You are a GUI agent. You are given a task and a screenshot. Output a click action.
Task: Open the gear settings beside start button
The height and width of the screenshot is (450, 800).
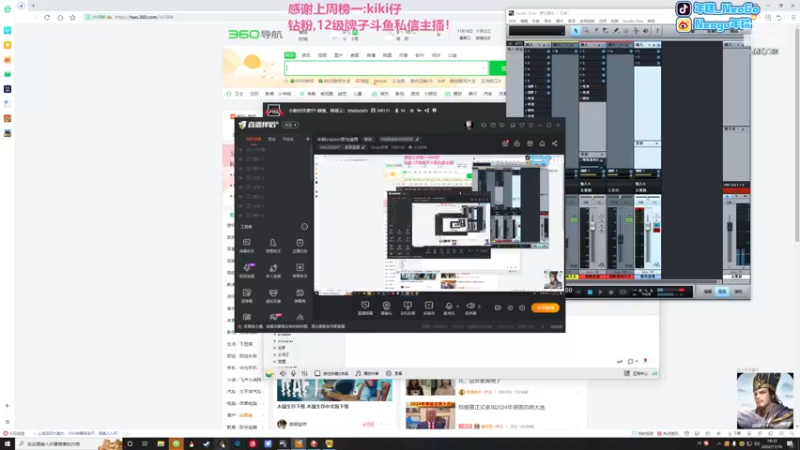522,308
